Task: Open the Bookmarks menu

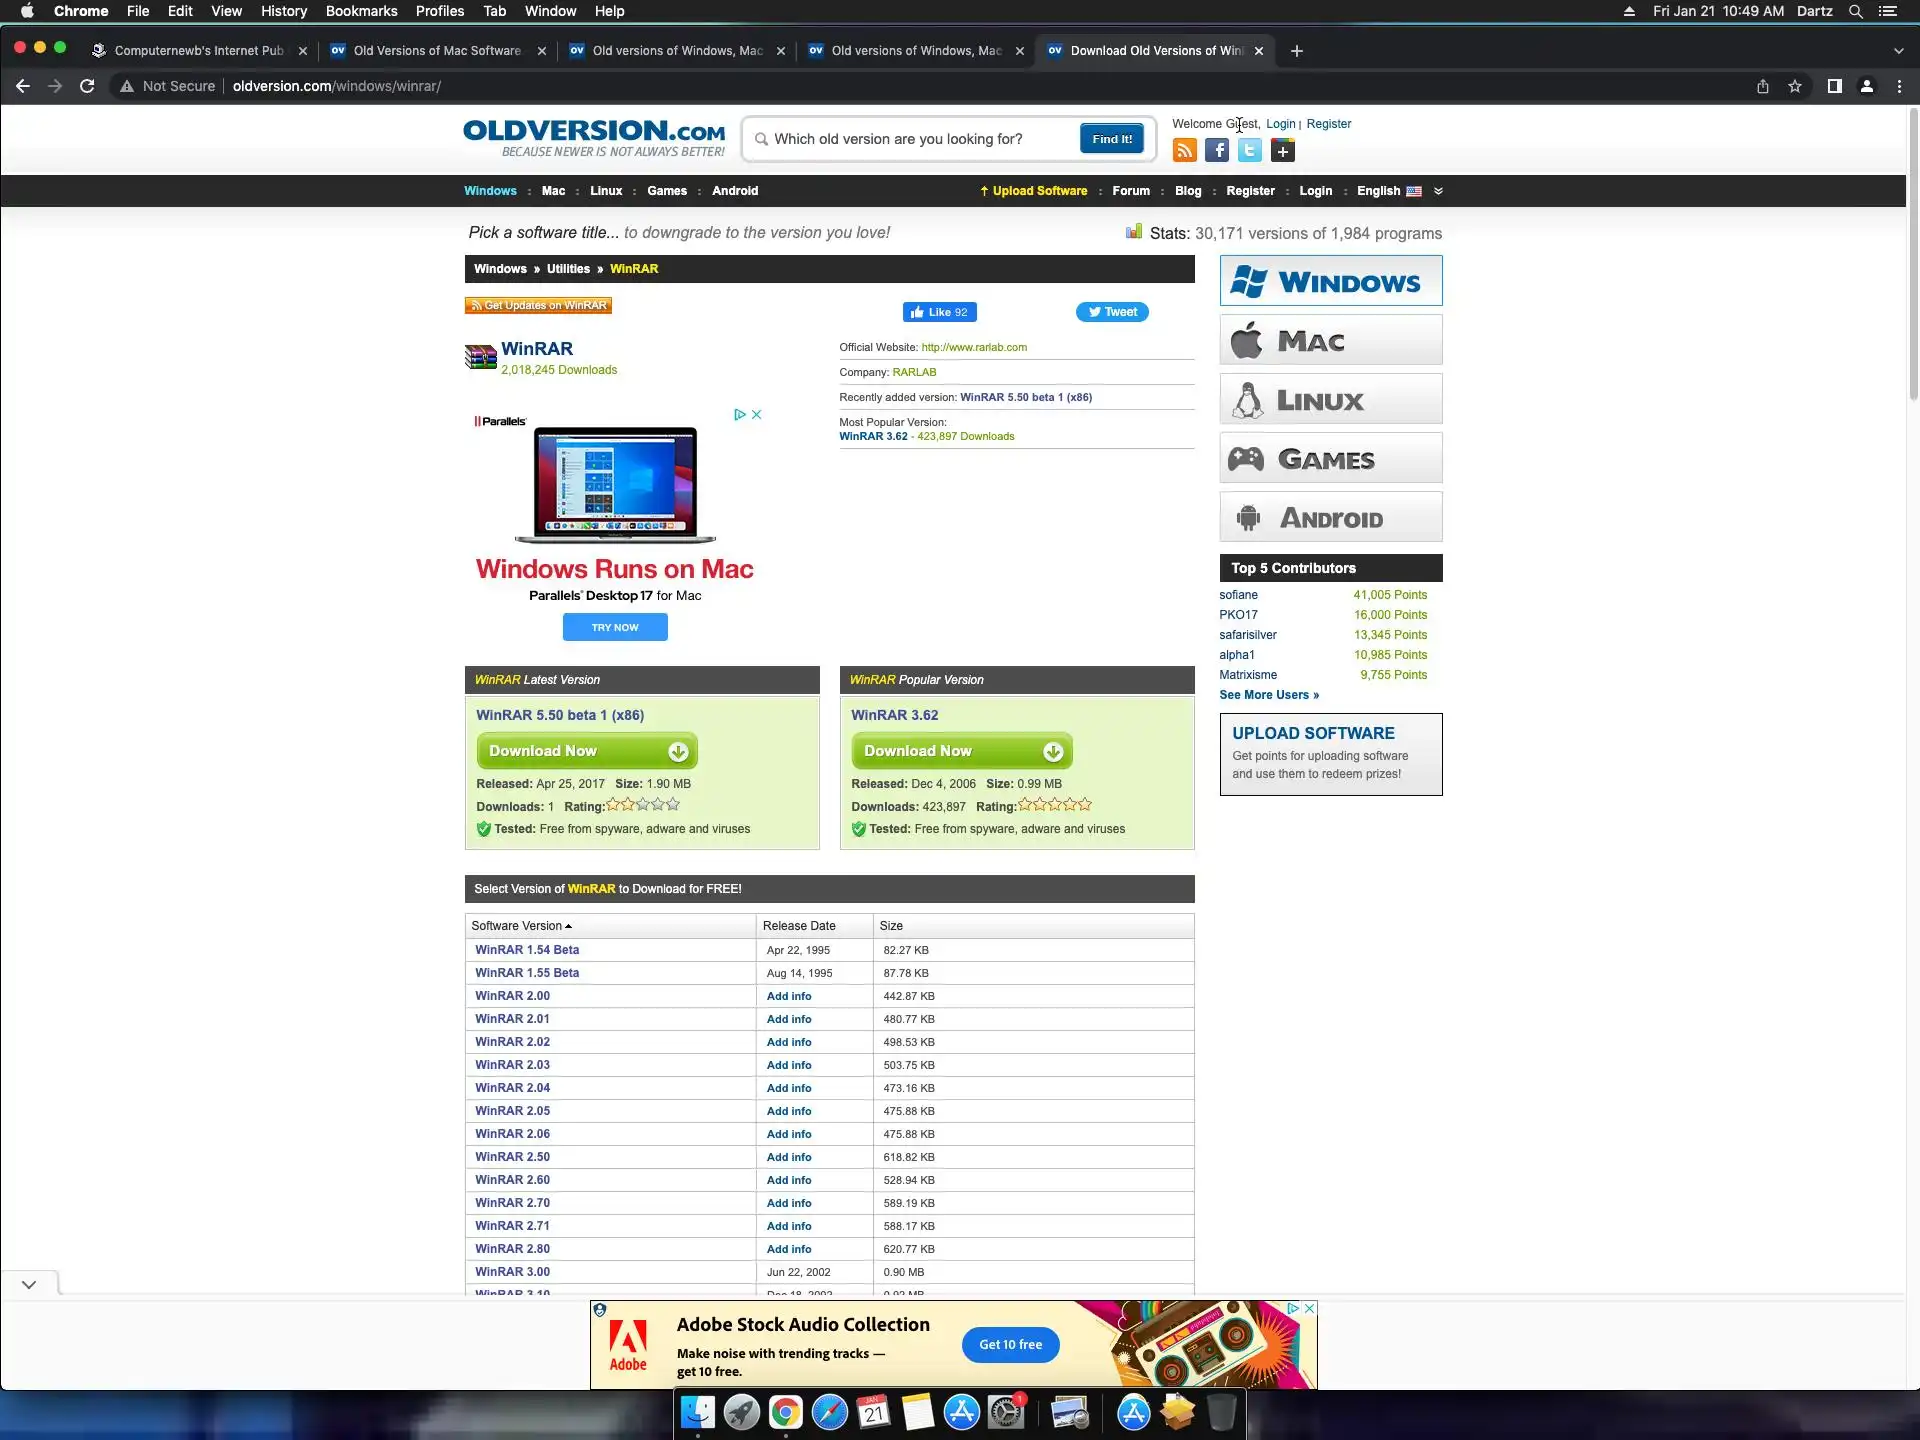Action: 361,11
